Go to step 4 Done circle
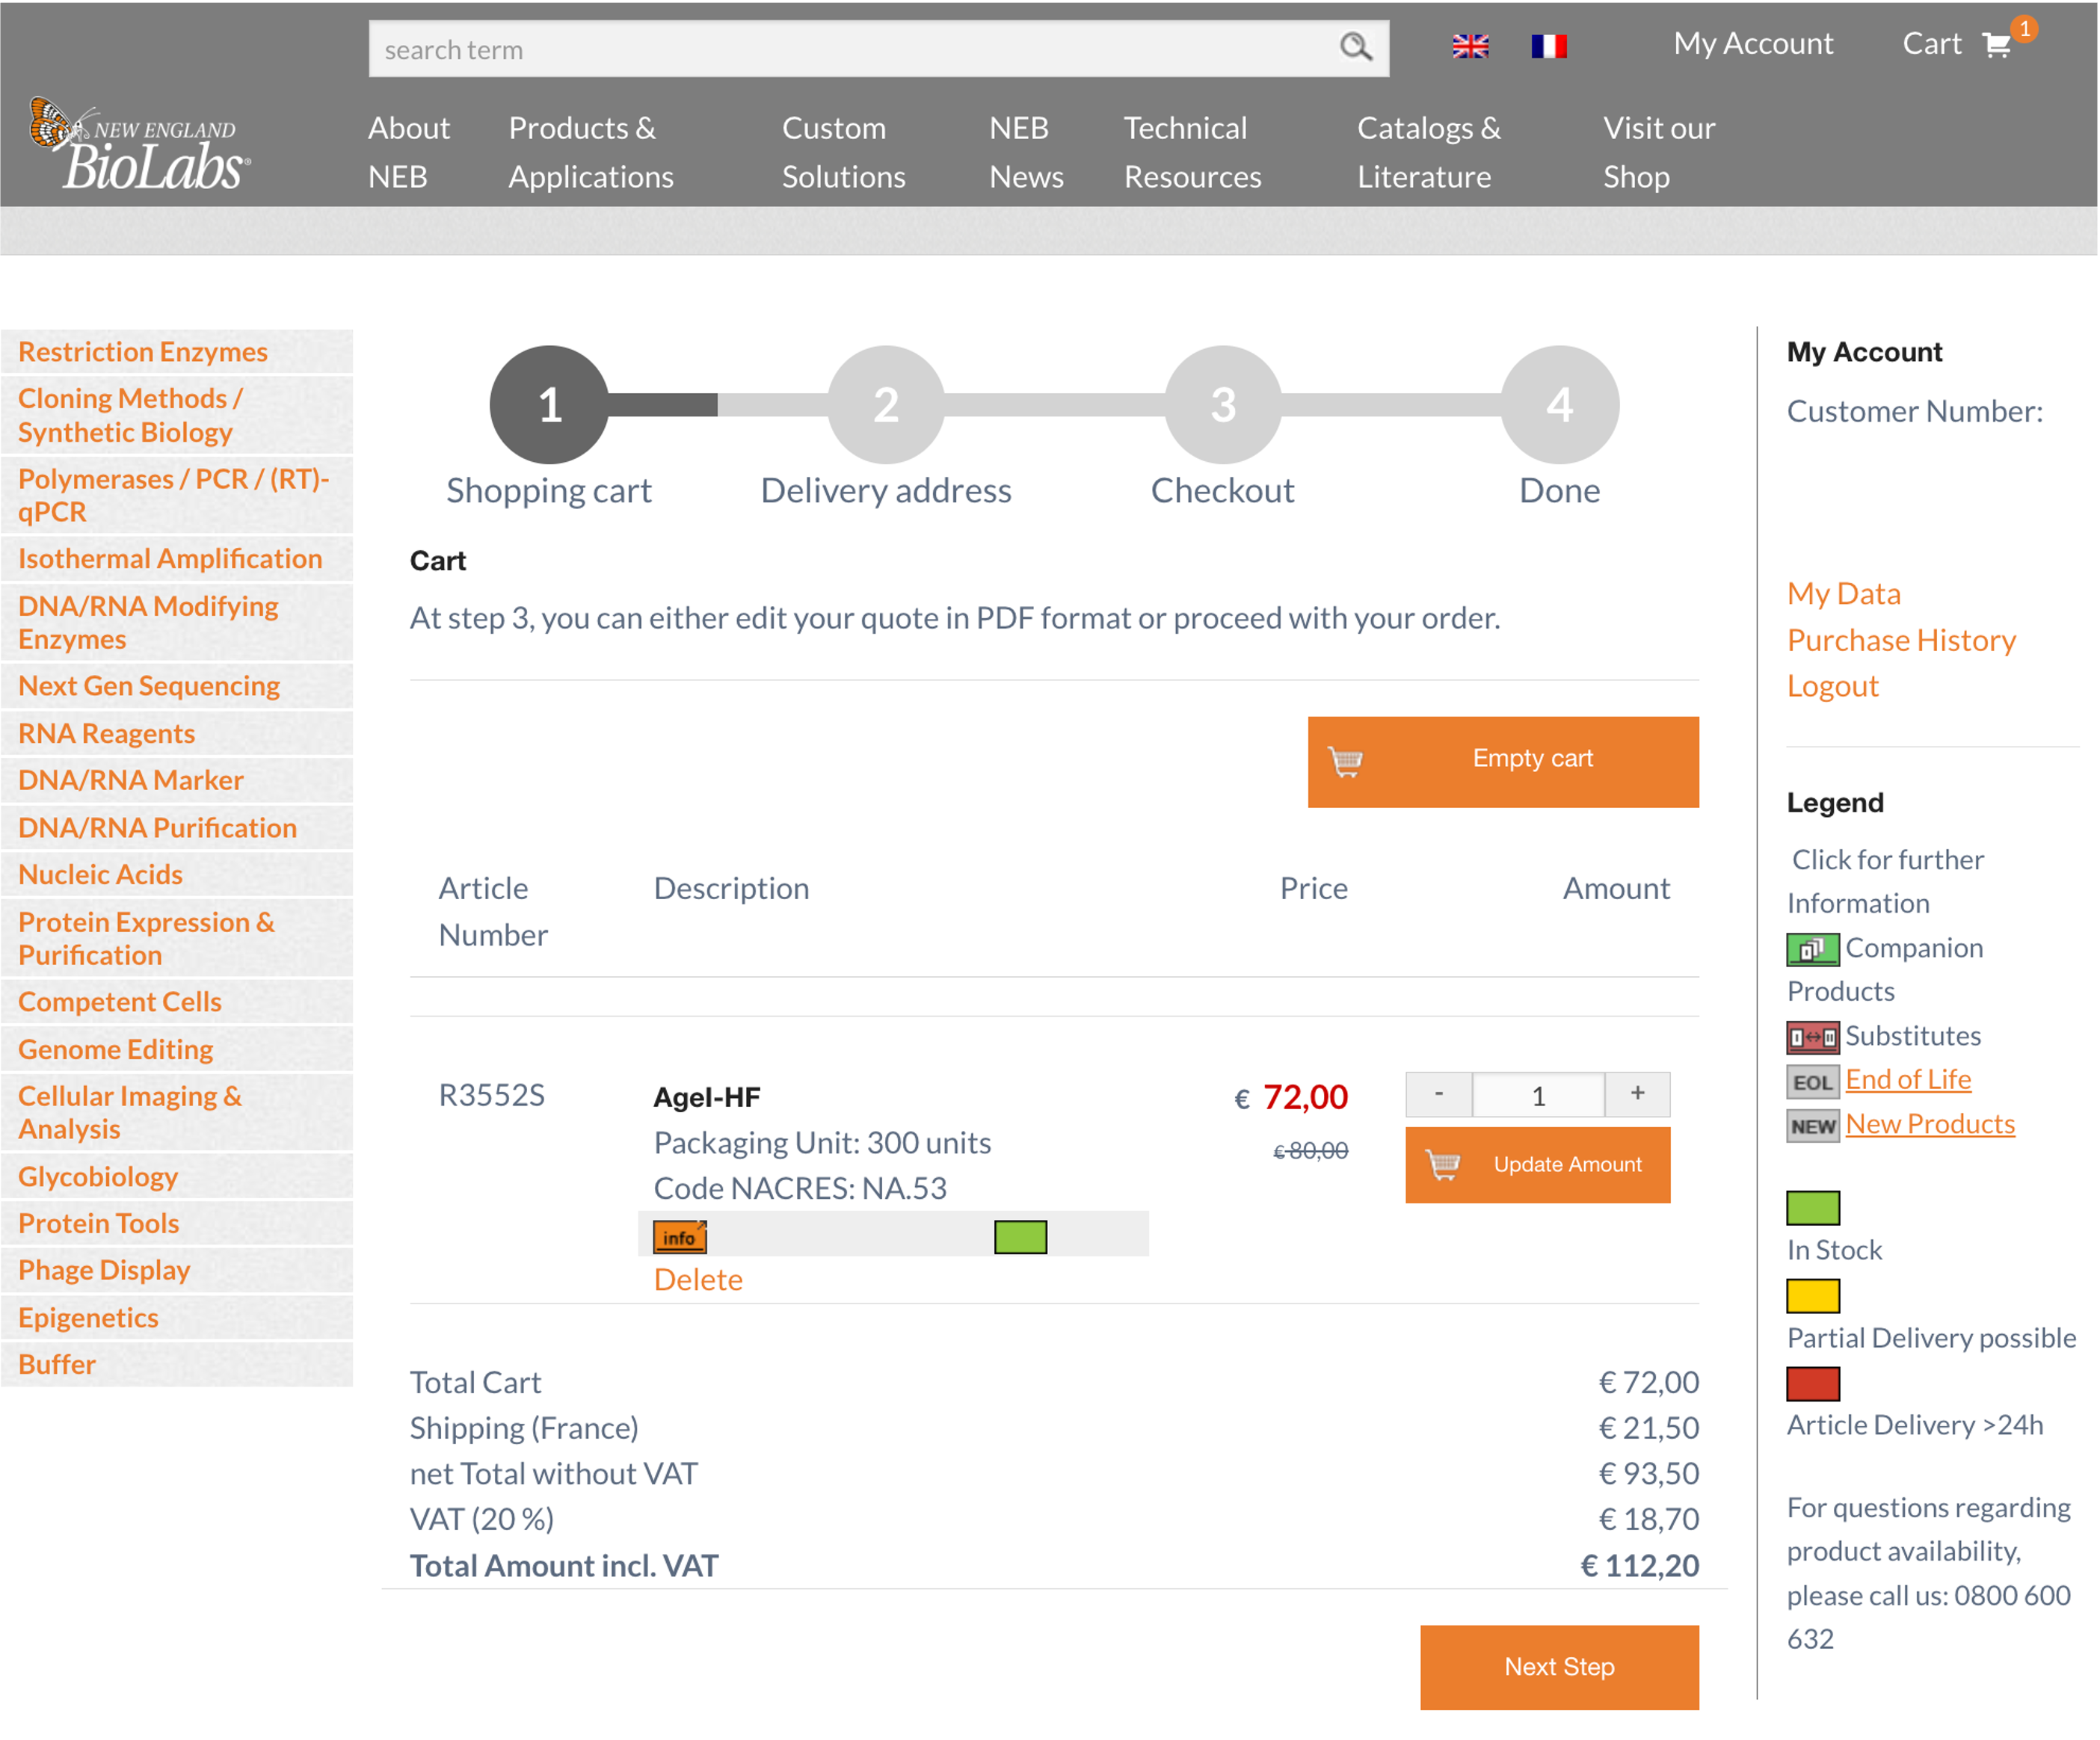The image size is (2100, 1740). (1560, 404)
